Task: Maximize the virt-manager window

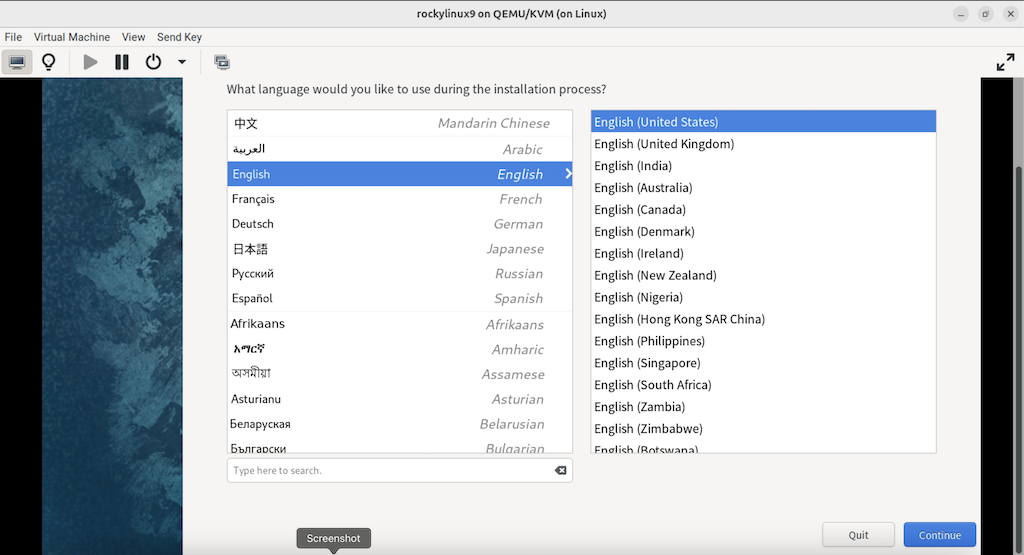Action: tap(985, 14)
